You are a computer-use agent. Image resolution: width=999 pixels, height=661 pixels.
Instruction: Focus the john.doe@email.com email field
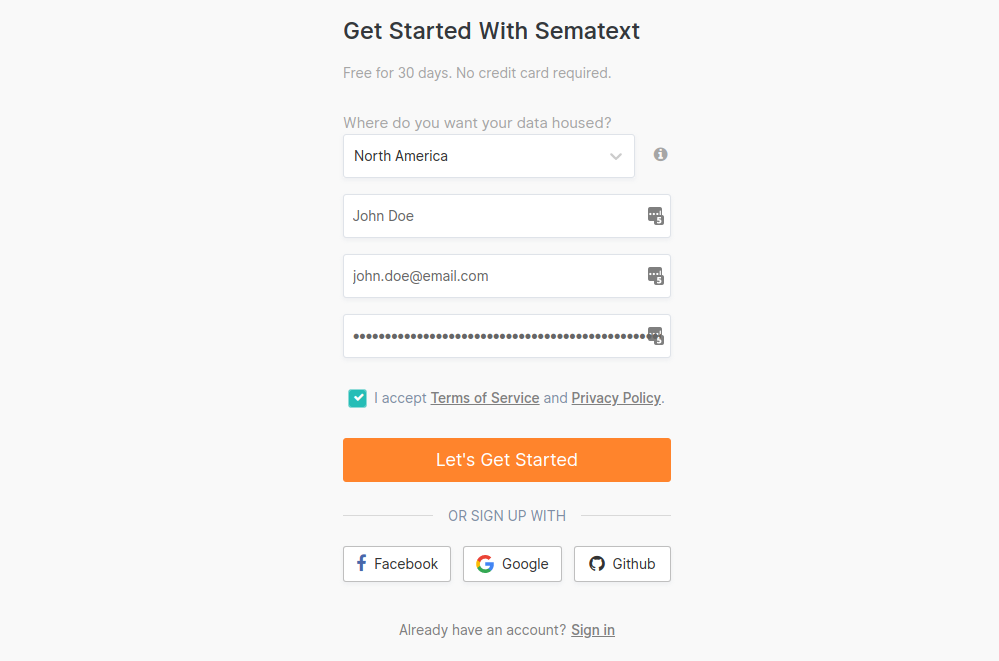point(507,276)
